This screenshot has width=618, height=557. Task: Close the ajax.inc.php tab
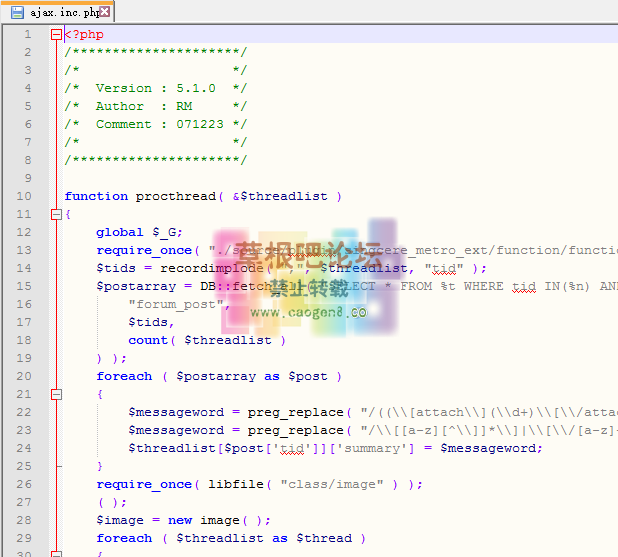pyautogui.click(x=106, y=12)
